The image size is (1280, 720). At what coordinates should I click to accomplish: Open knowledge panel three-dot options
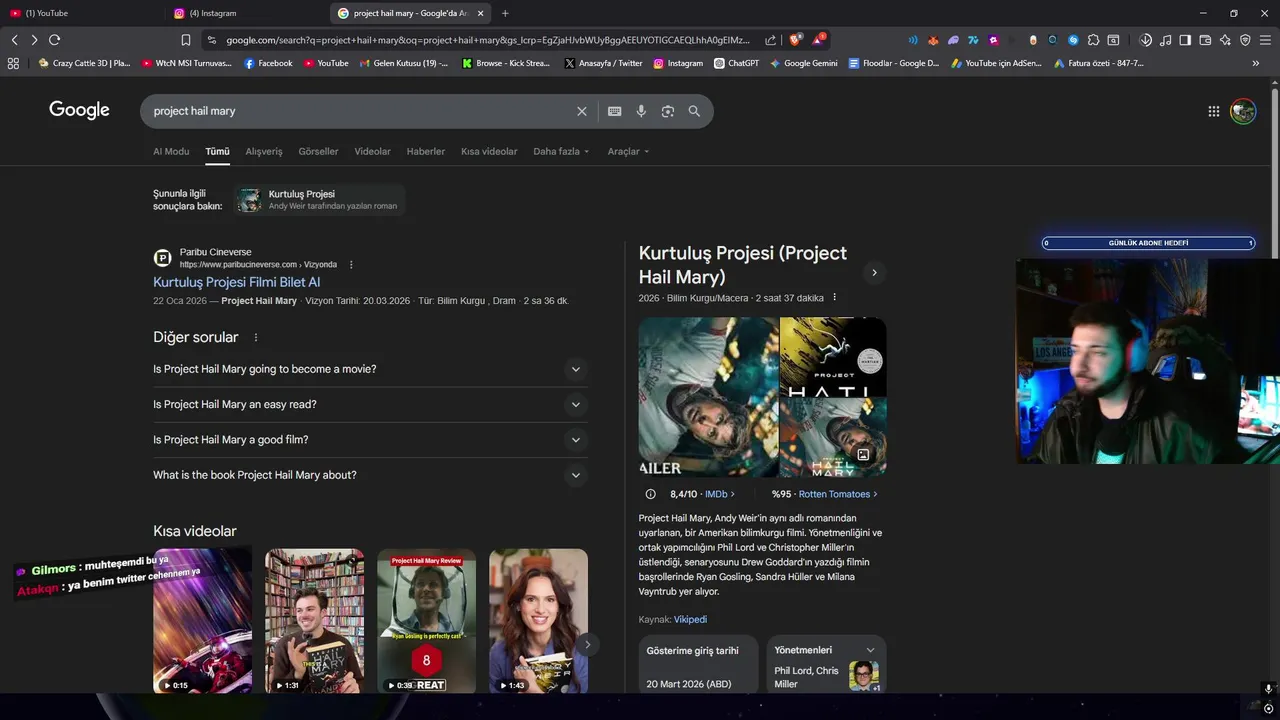pos(834,298)
